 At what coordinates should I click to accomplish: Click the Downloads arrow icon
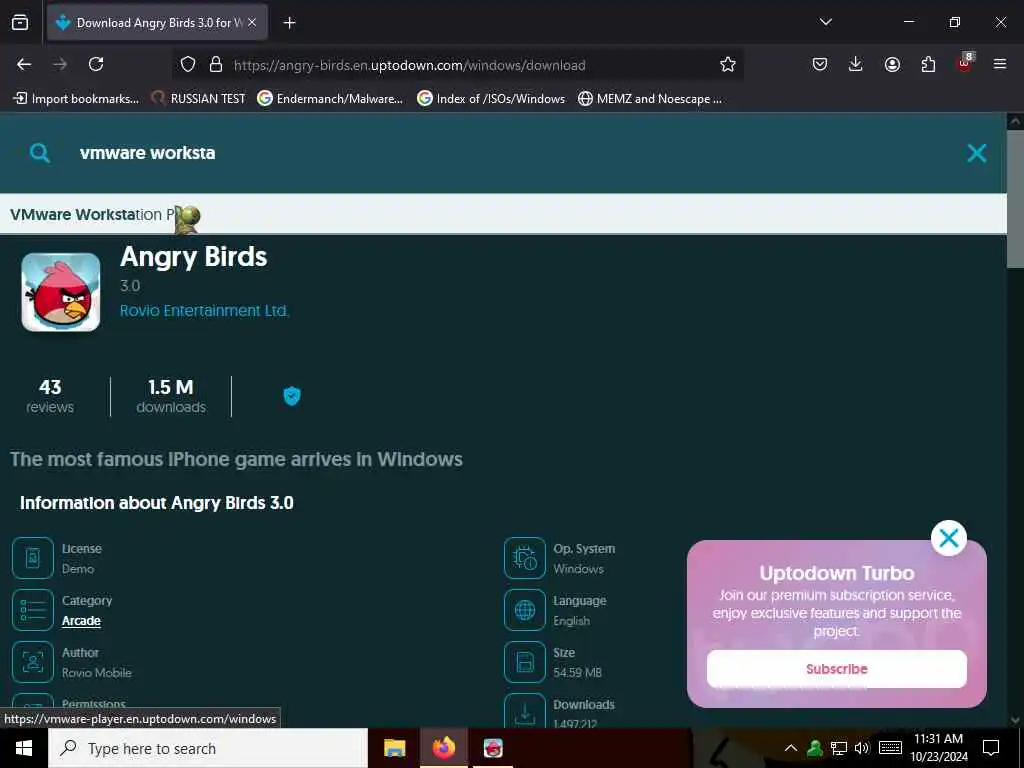(524, 711)
